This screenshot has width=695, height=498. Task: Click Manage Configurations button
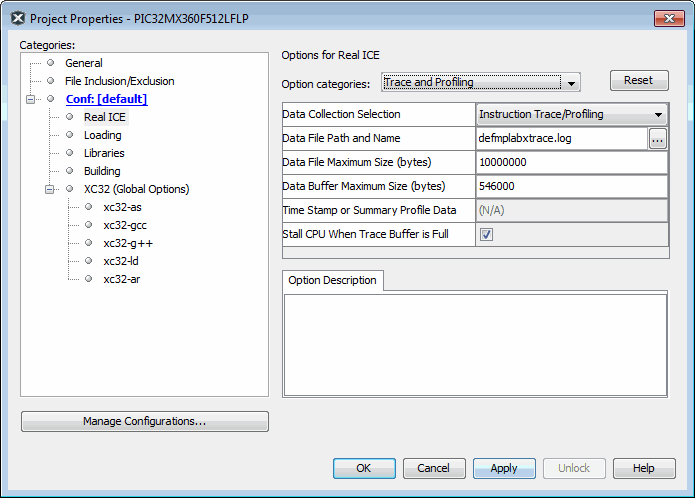(x=144, y=422)
